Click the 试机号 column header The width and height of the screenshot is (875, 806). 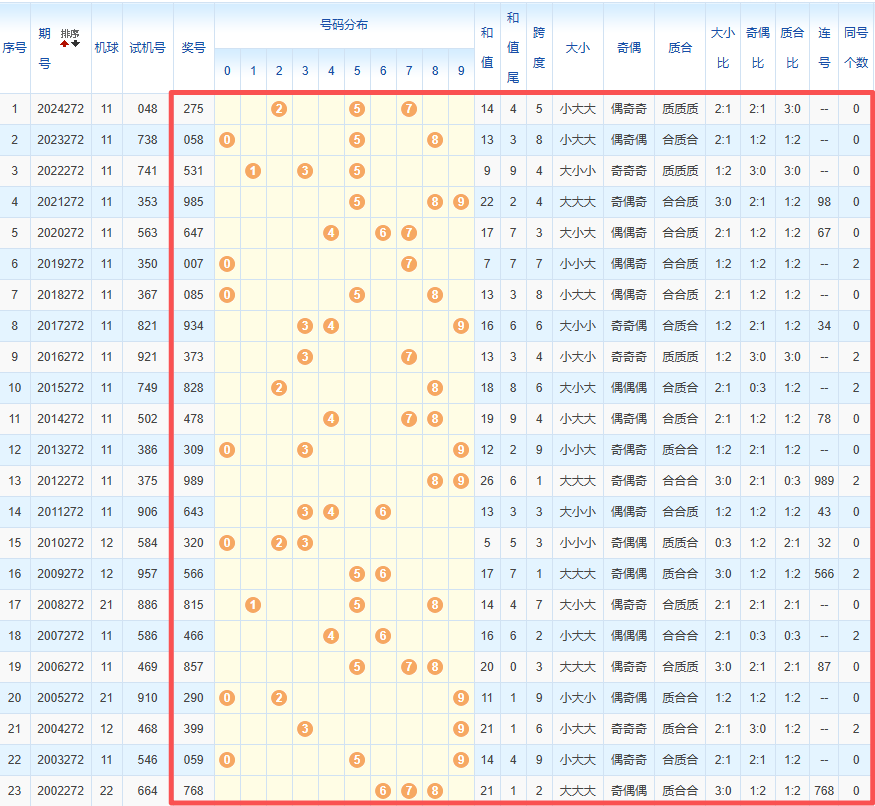click(147, 47)
